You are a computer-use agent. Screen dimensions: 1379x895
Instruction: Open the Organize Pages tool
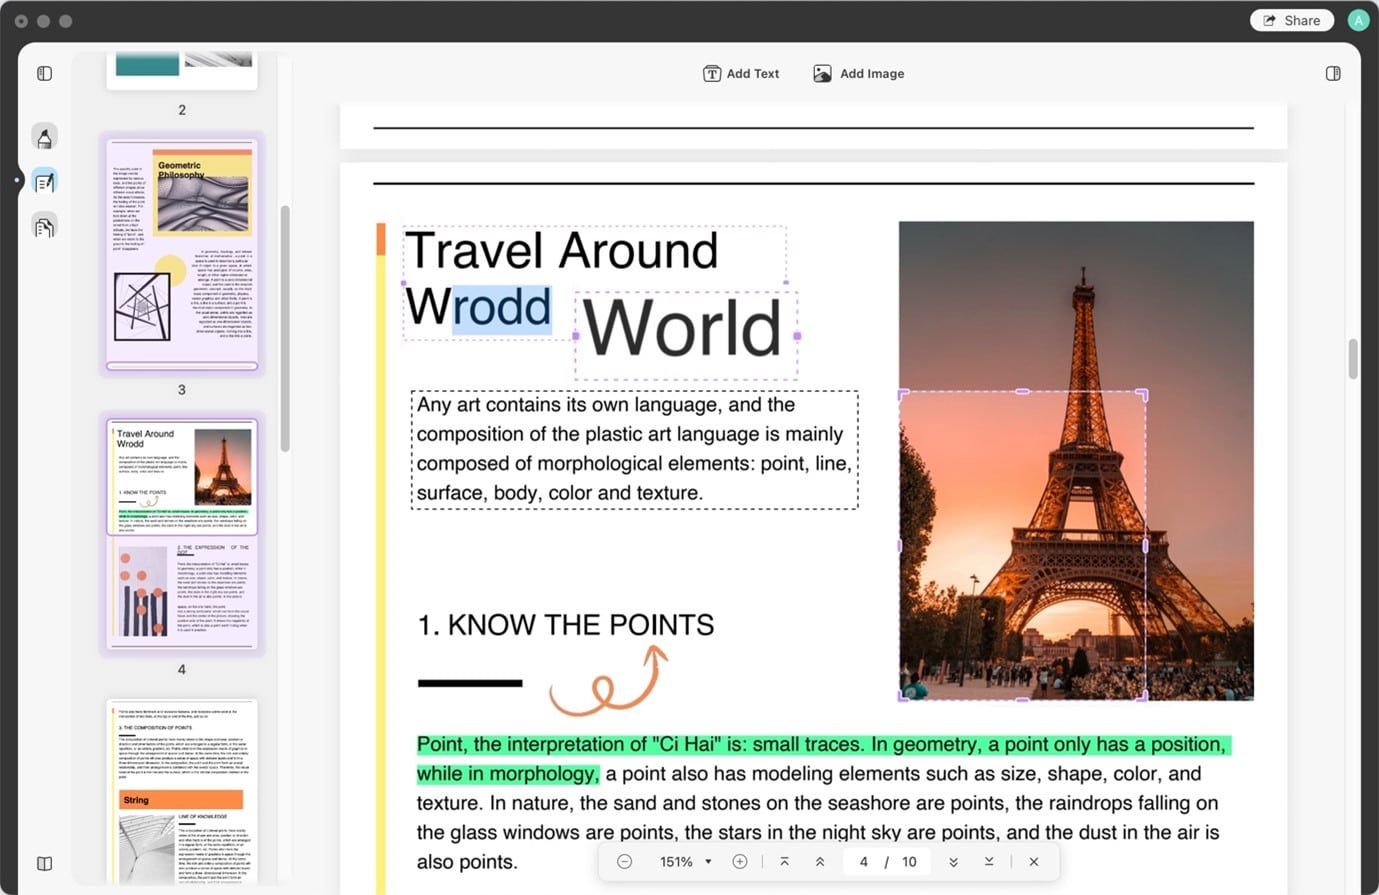coord(44,226)
